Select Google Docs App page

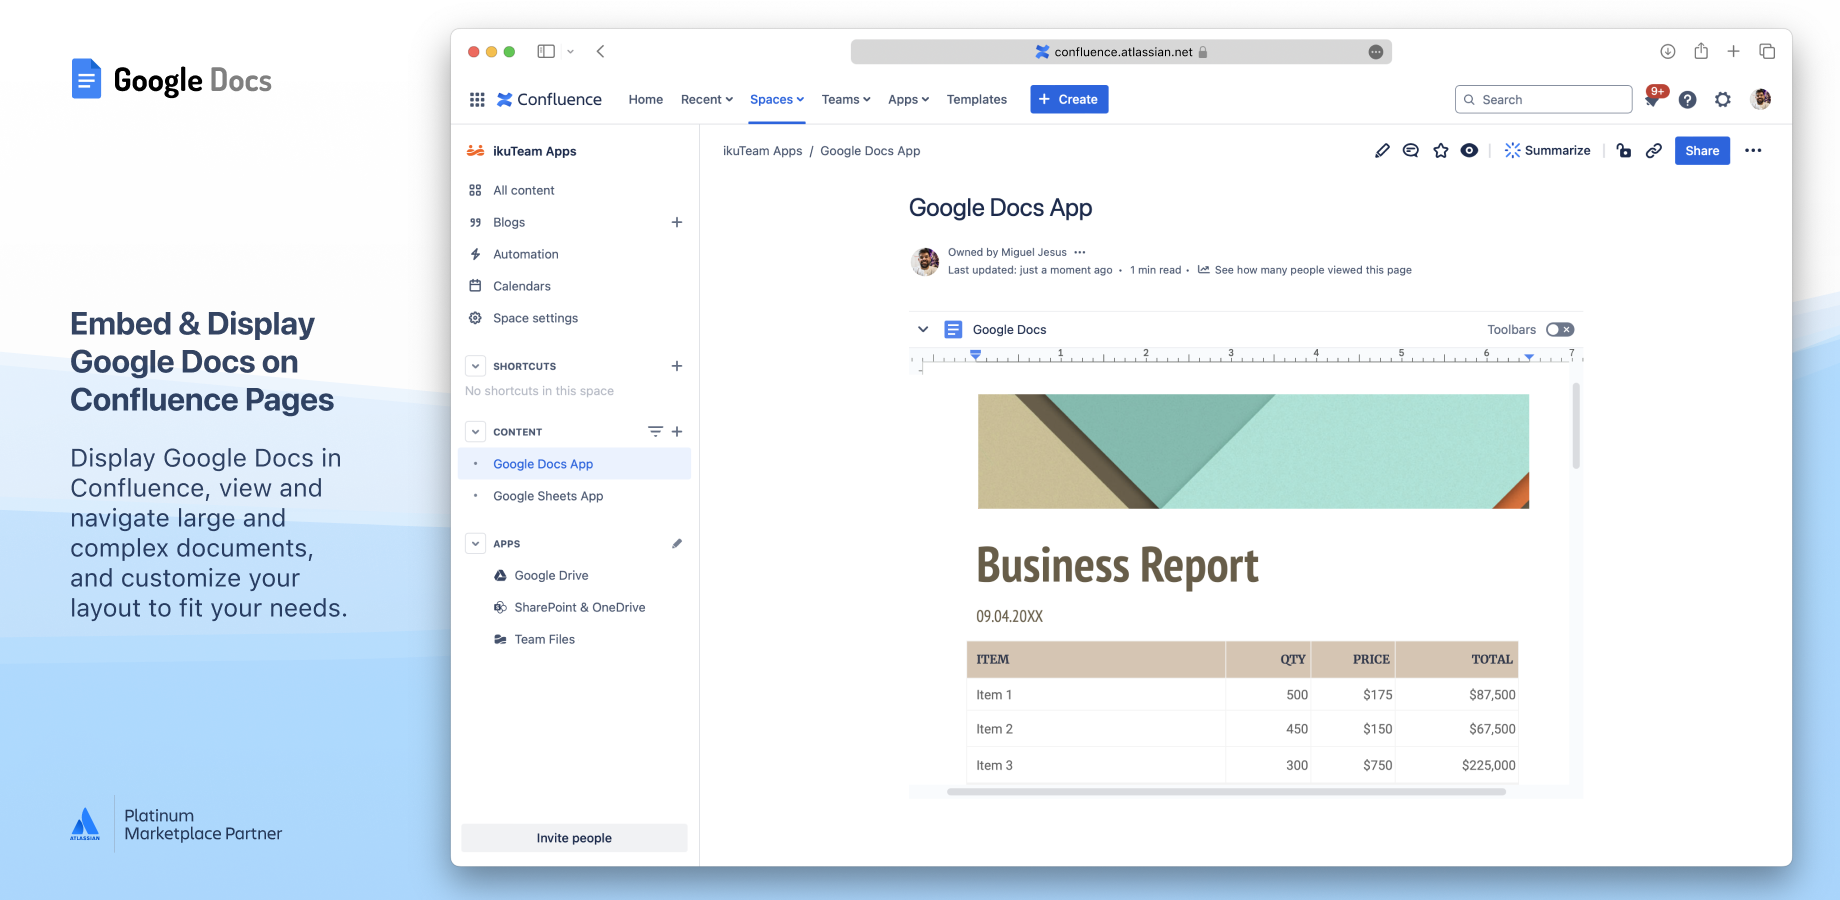(574, 464)
